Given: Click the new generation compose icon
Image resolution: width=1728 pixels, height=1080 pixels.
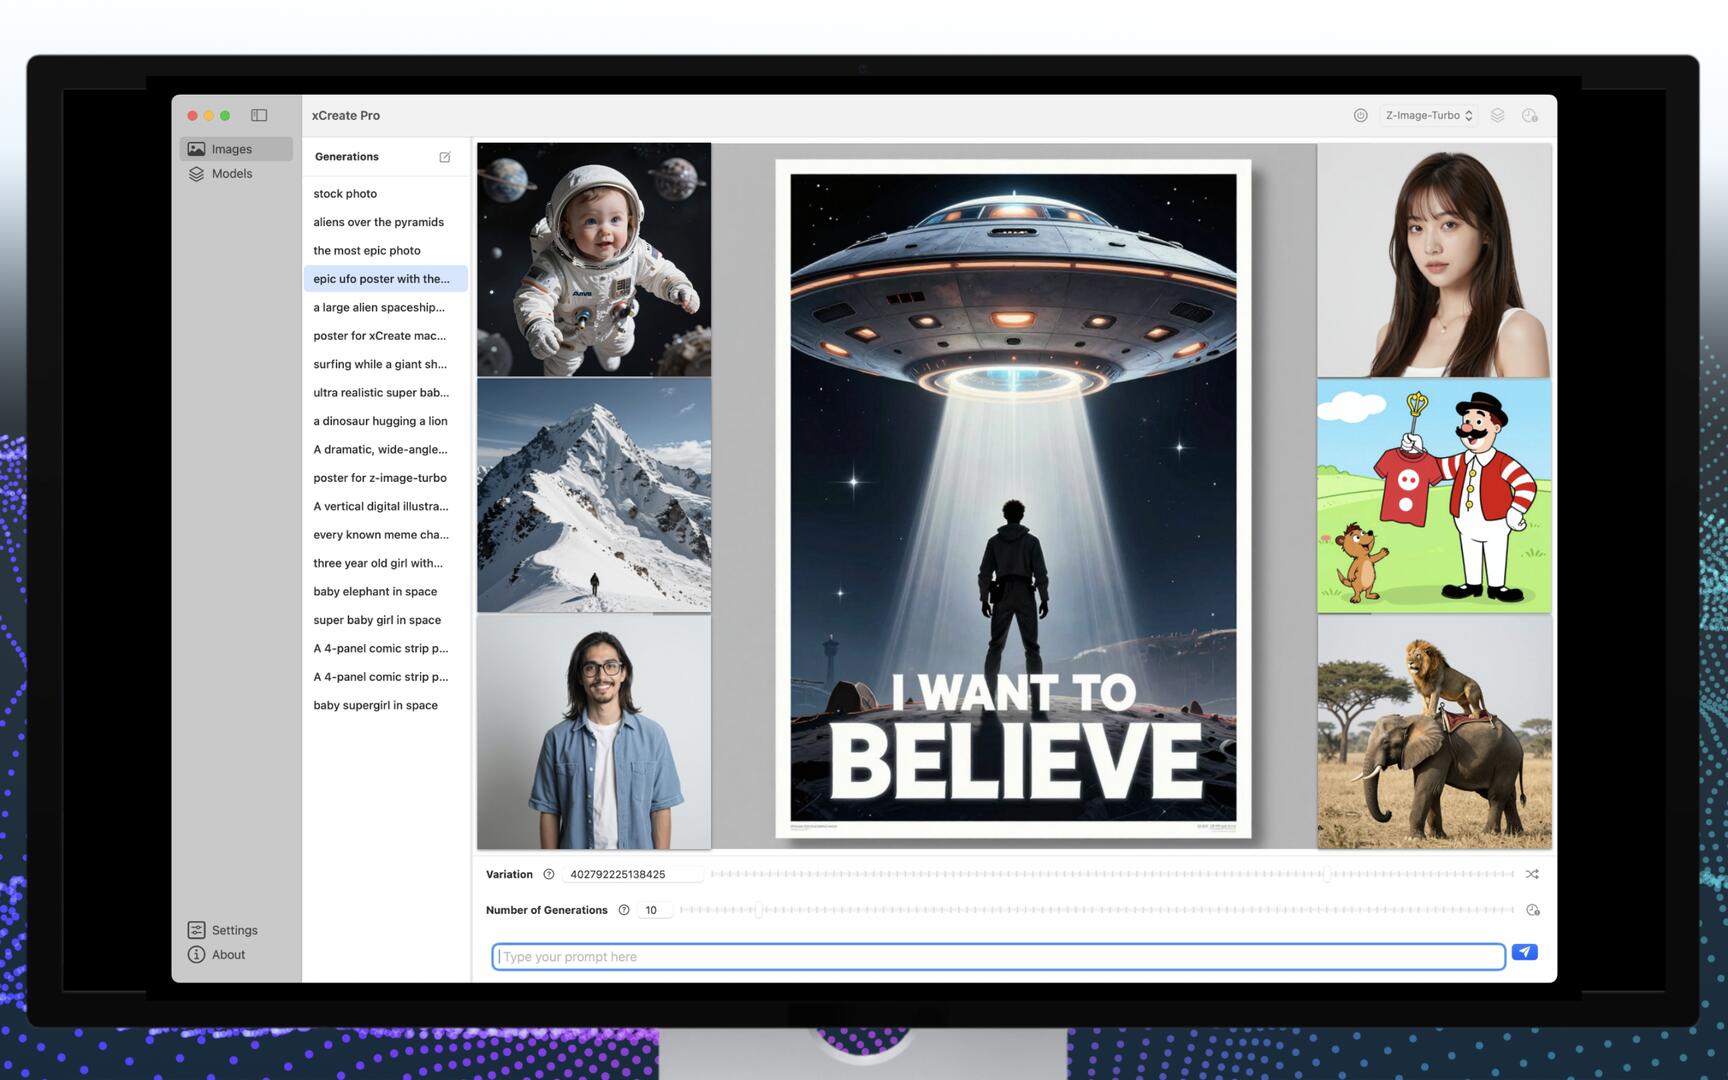Looking at the screenshot, I should pos(445,157).
